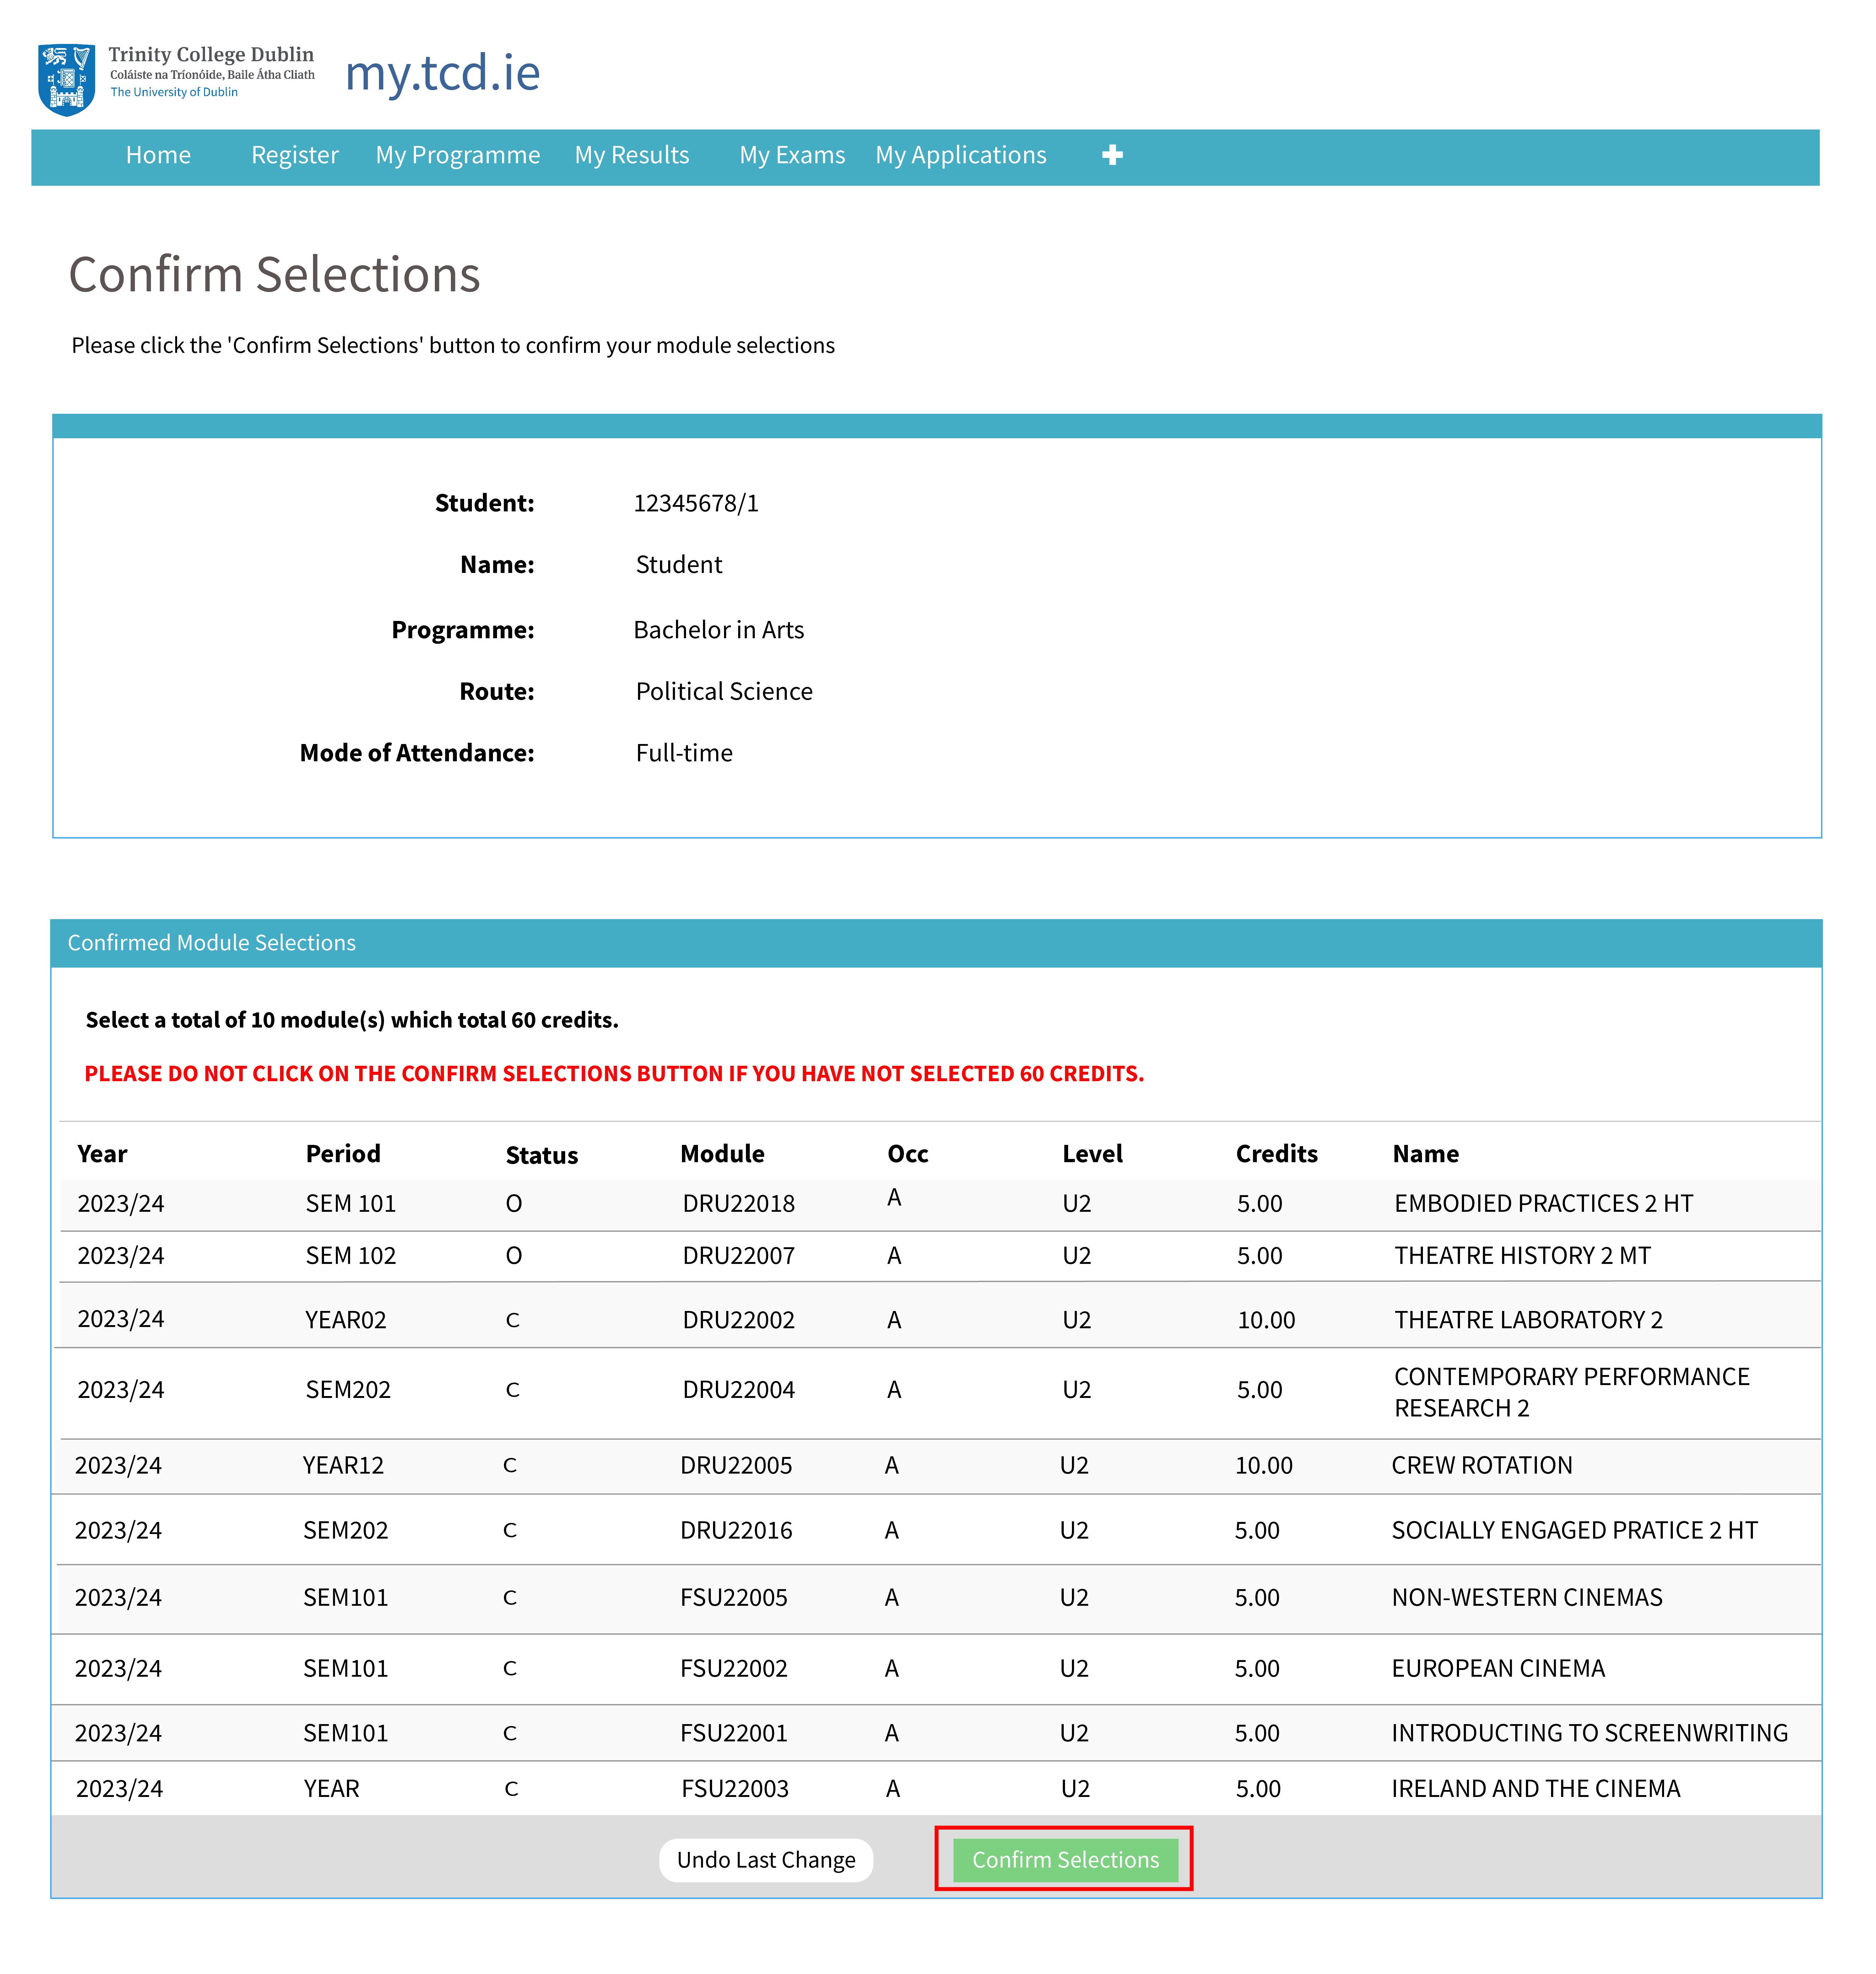The image size is (1876, 1974).
Task: Click the Year column header
Action: [102, 1154]
